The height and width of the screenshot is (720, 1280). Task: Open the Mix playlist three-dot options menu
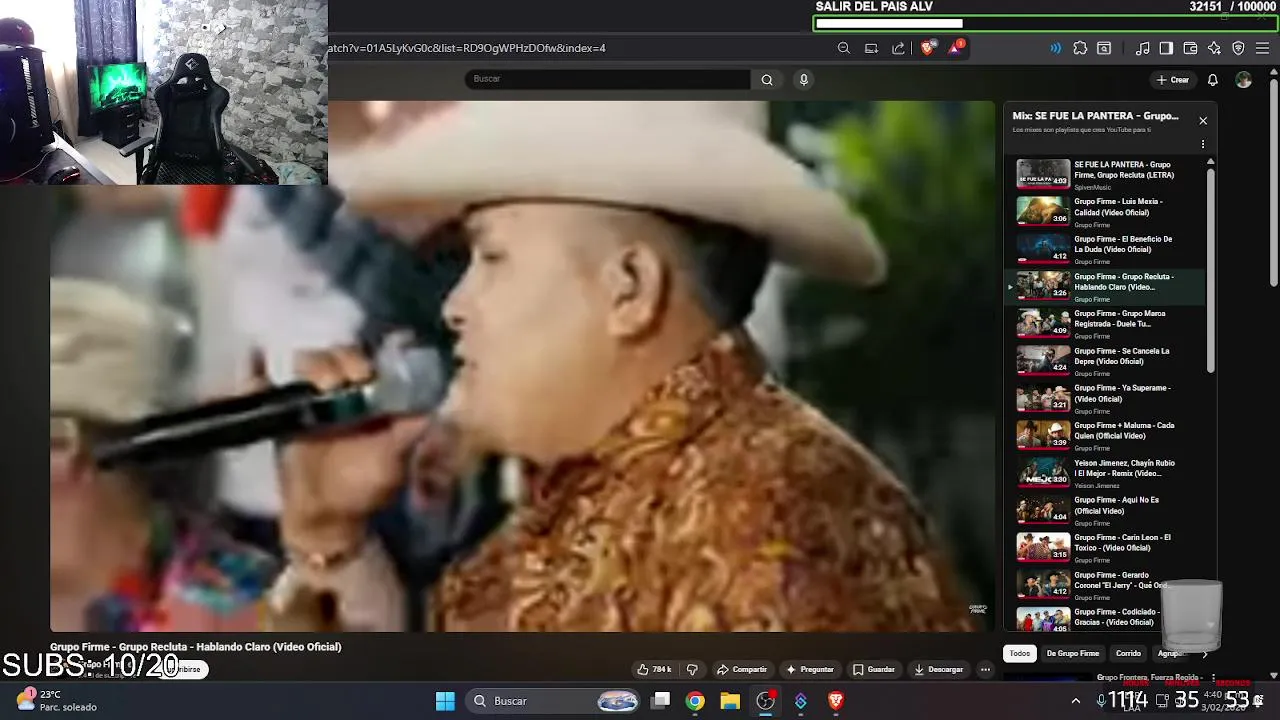pyautogui.click(x=1203, y=144)
